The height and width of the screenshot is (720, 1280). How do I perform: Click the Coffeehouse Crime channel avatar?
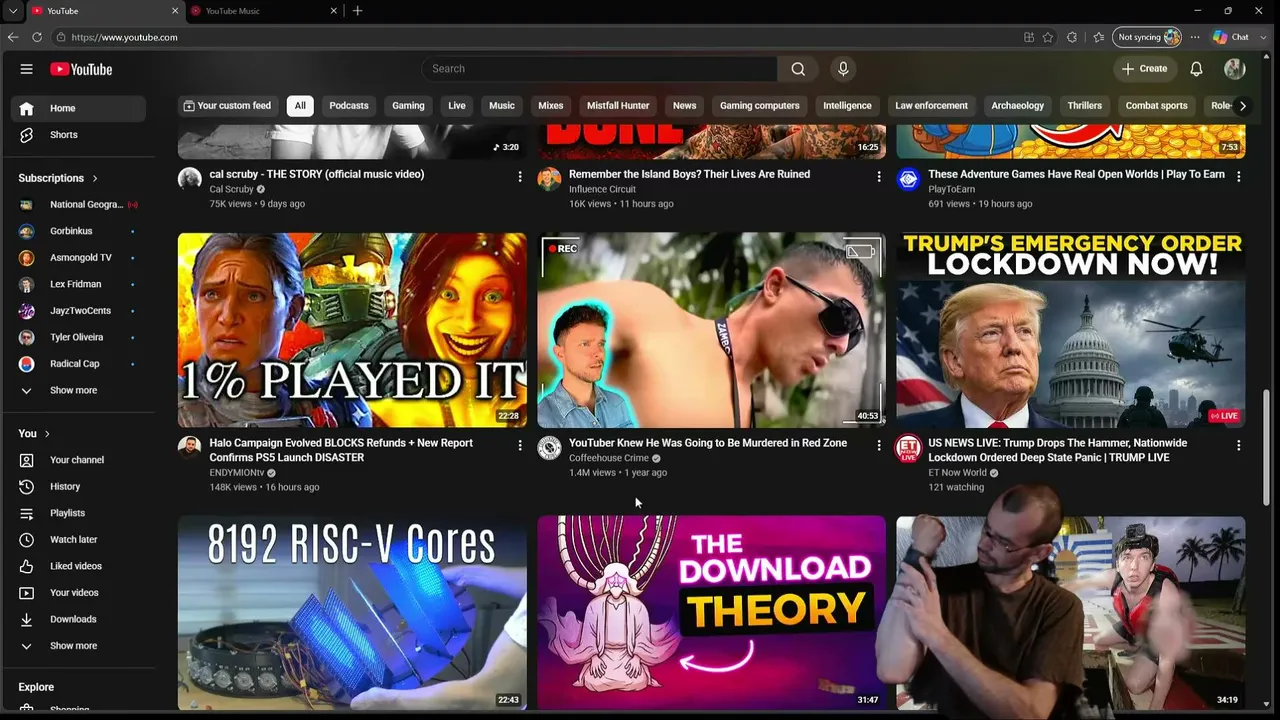(x=549, y=447)
